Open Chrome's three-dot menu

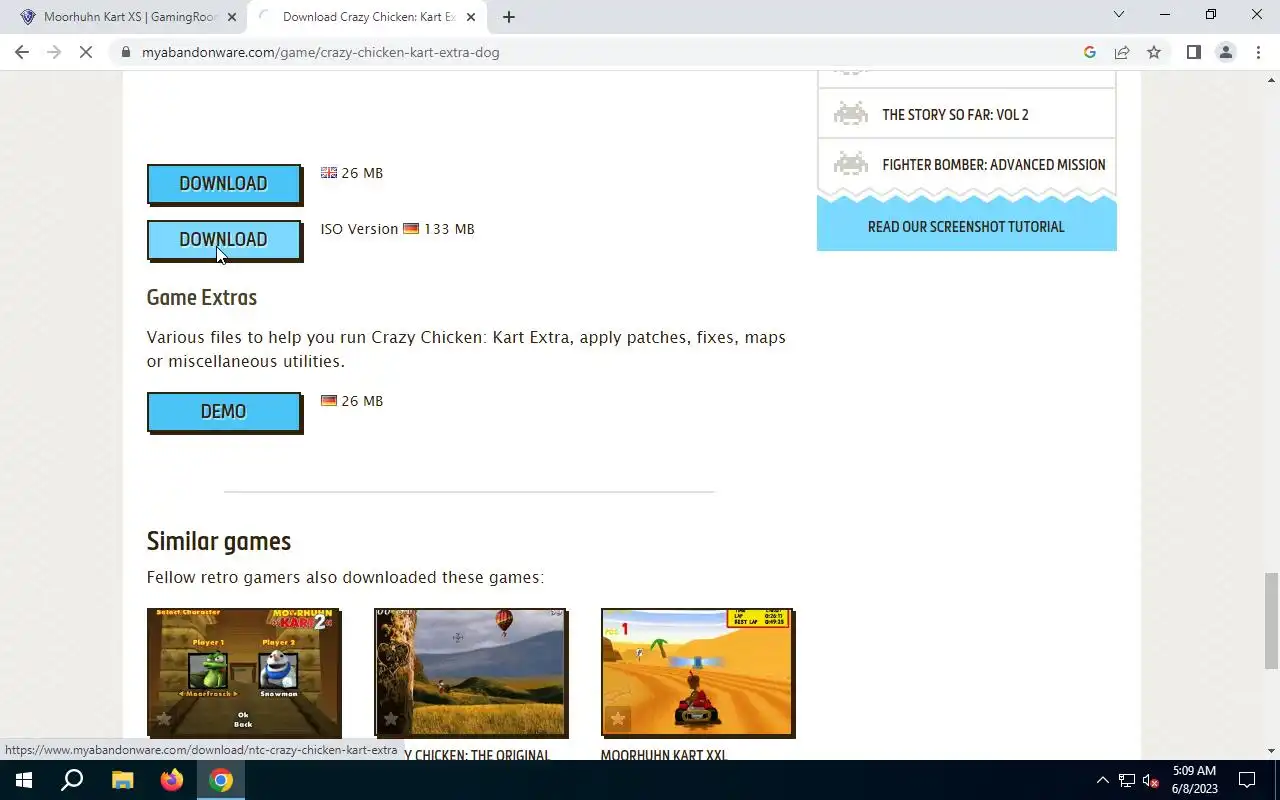tap(1258, 52)
